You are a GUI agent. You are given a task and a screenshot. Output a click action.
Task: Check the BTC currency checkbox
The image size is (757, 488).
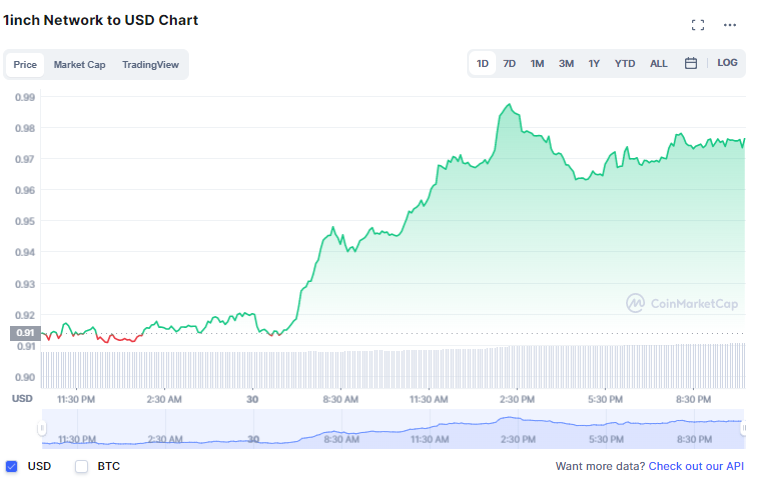pyautogui.click(x=82, y=466)
